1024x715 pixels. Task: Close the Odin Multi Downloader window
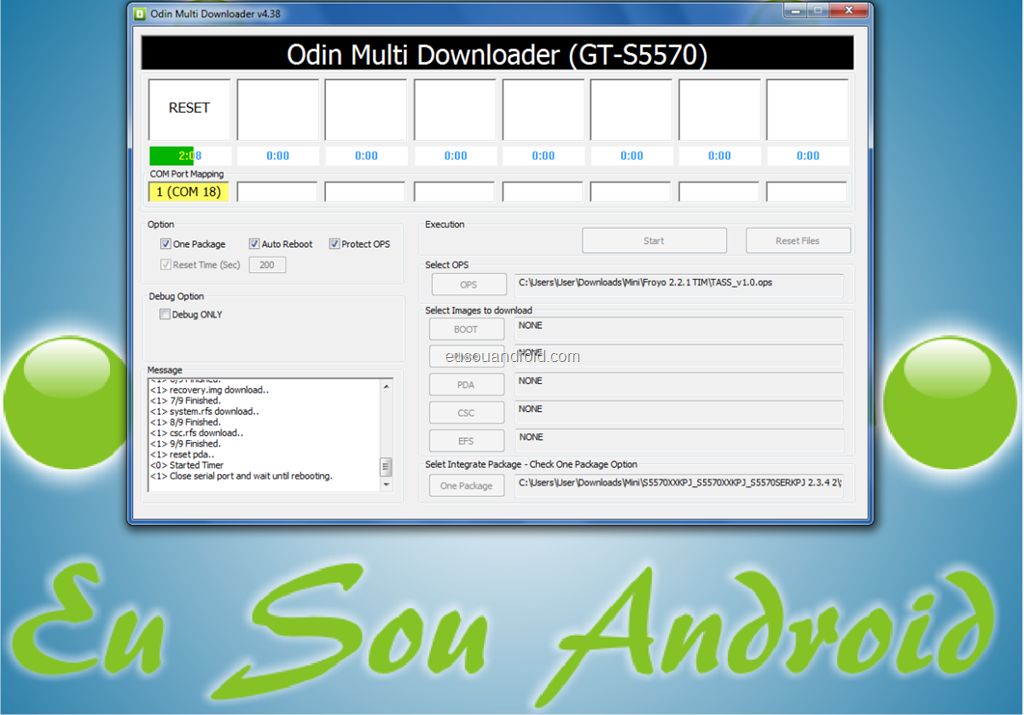(848, 10)
